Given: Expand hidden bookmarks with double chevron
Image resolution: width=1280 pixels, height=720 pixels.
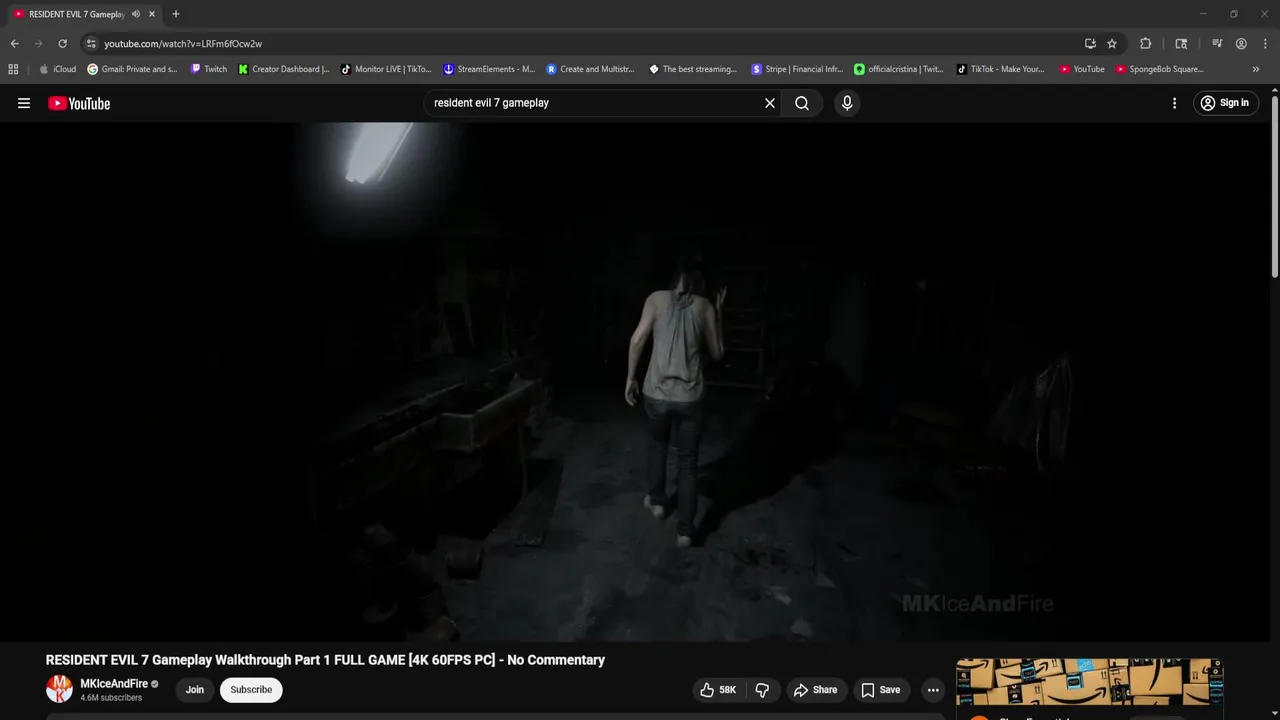Looking at the screenshot, I should coord(1256,69).
